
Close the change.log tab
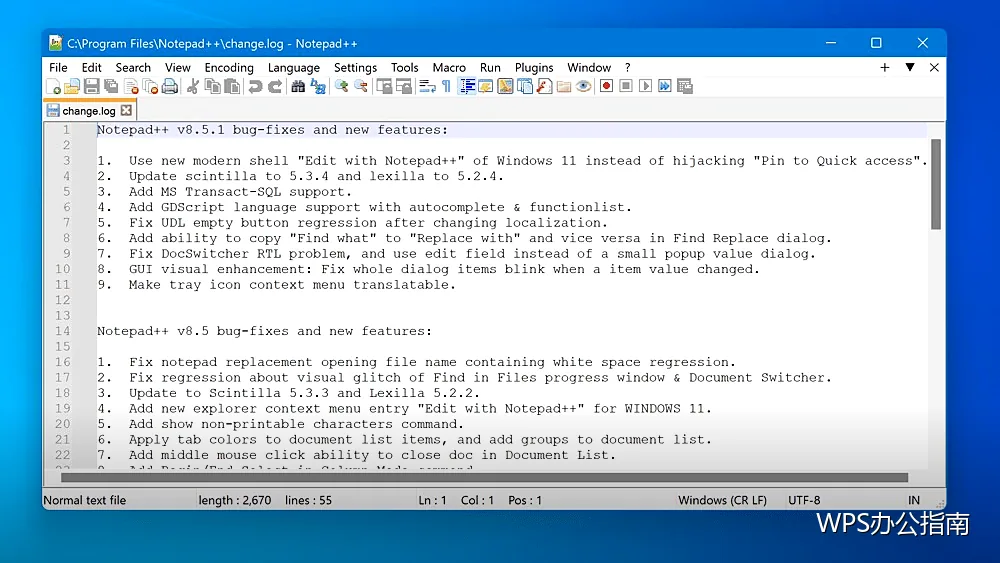coord(126,110)
